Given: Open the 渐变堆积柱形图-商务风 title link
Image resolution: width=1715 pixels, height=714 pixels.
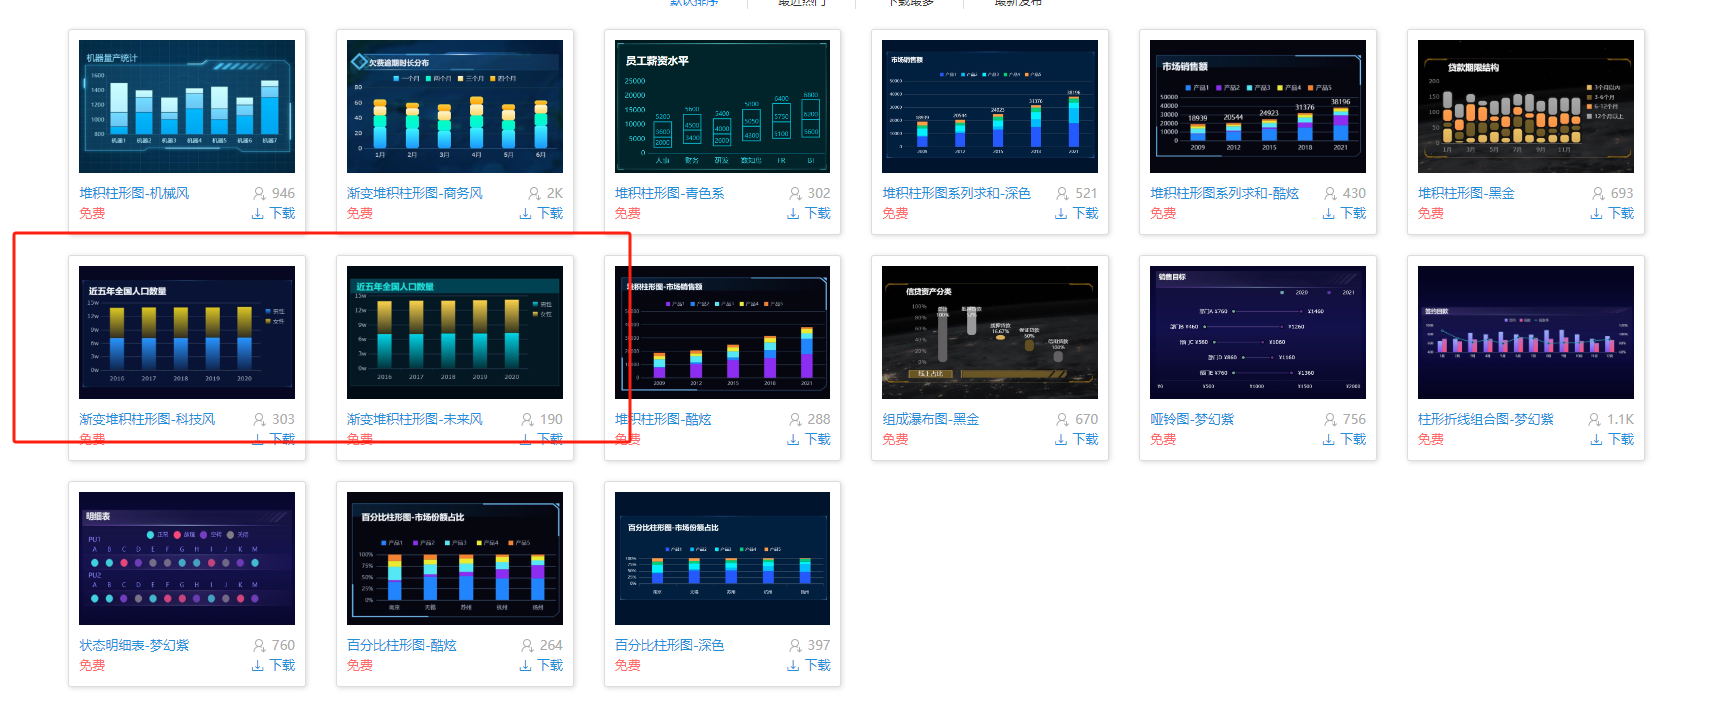Looking at the screenshot, I should coord(415,193).
